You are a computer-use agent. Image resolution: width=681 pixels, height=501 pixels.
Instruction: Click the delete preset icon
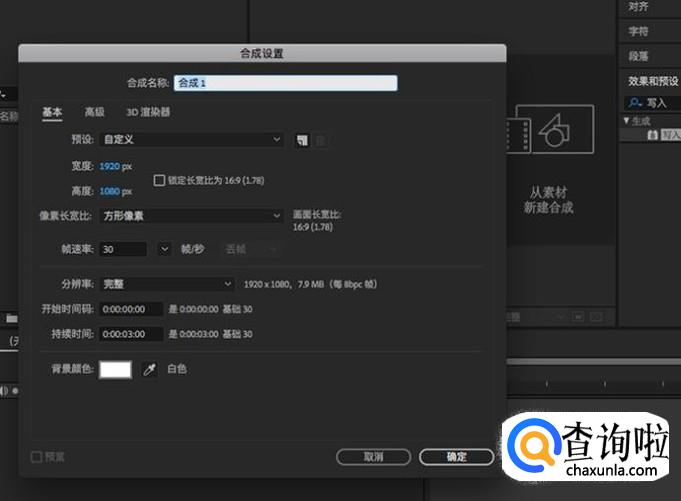coord(321,140)
